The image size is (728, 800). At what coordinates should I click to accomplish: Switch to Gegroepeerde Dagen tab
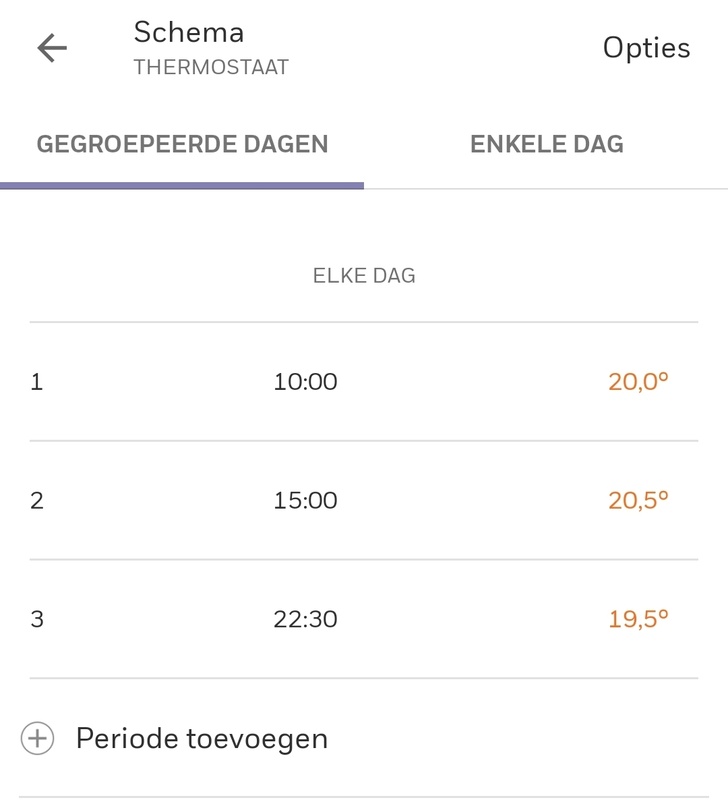pyautogui.click(x=182, y=144)
